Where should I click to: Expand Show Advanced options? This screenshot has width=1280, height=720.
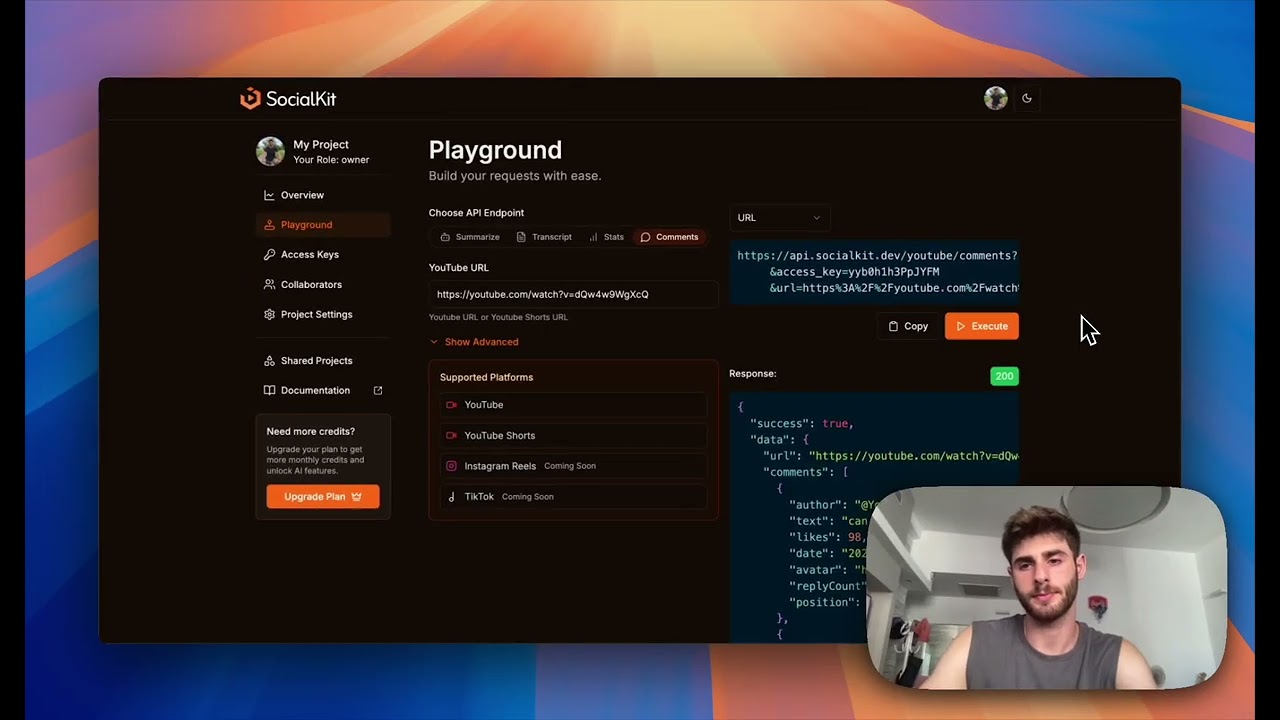474,342
